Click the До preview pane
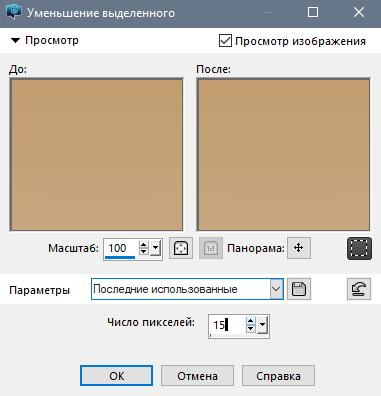The width and height of the screenshot is (381, 396). [x=96, y=155]
